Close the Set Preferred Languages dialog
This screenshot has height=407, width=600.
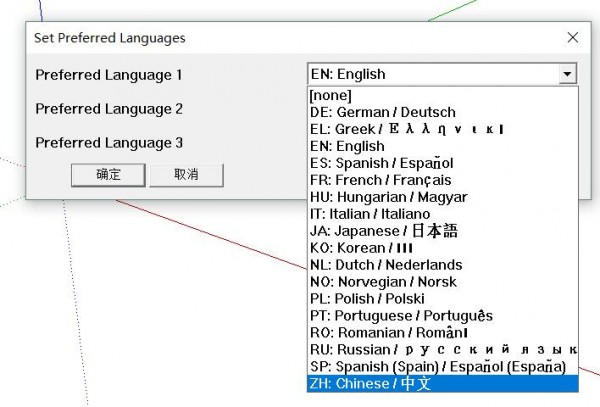pyautogui.click(x=572, y=38)
